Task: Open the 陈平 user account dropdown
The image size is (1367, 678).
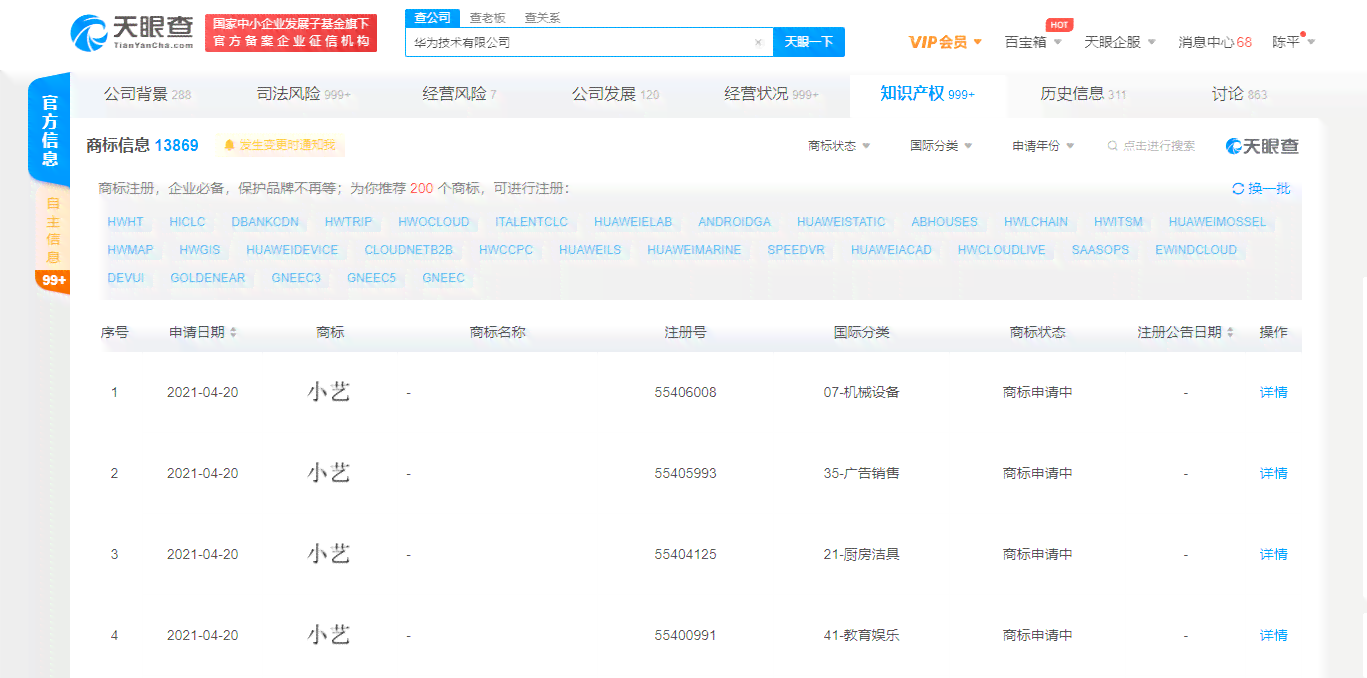Action: pyautogui.click(x=1293, y=42)
